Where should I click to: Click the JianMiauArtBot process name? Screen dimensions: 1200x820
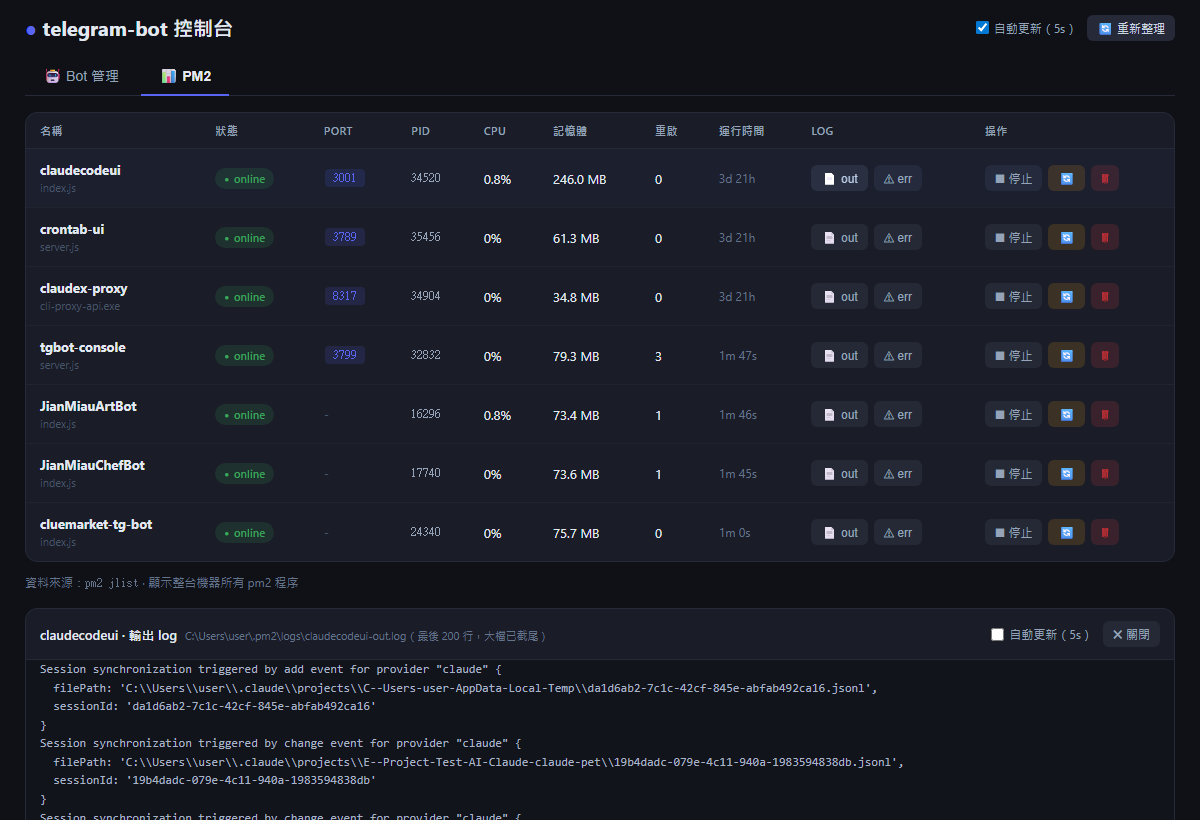88,406
